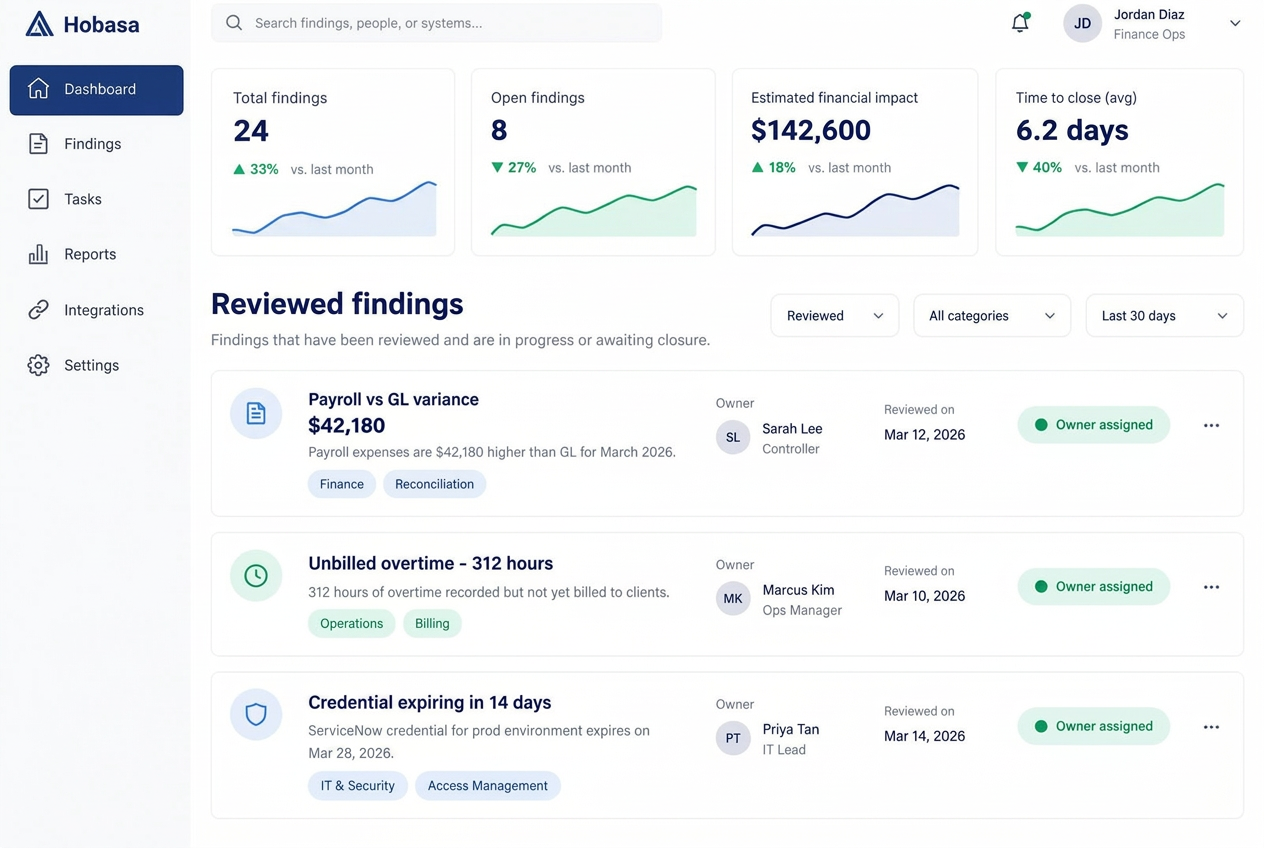Click the MK avatar for Marcus Kim

(733, 598)
